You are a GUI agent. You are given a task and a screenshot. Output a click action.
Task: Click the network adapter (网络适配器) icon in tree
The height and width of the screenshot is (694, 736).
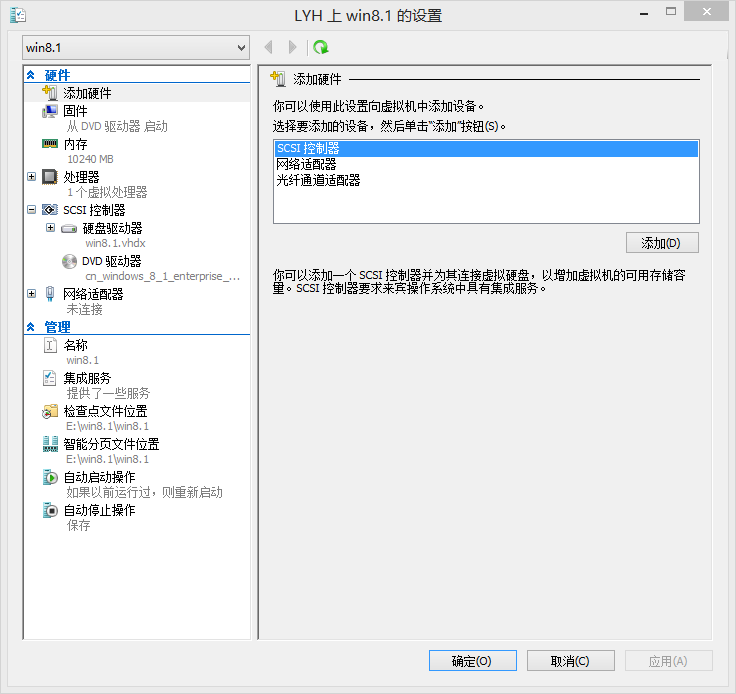[x=50, y=294]
